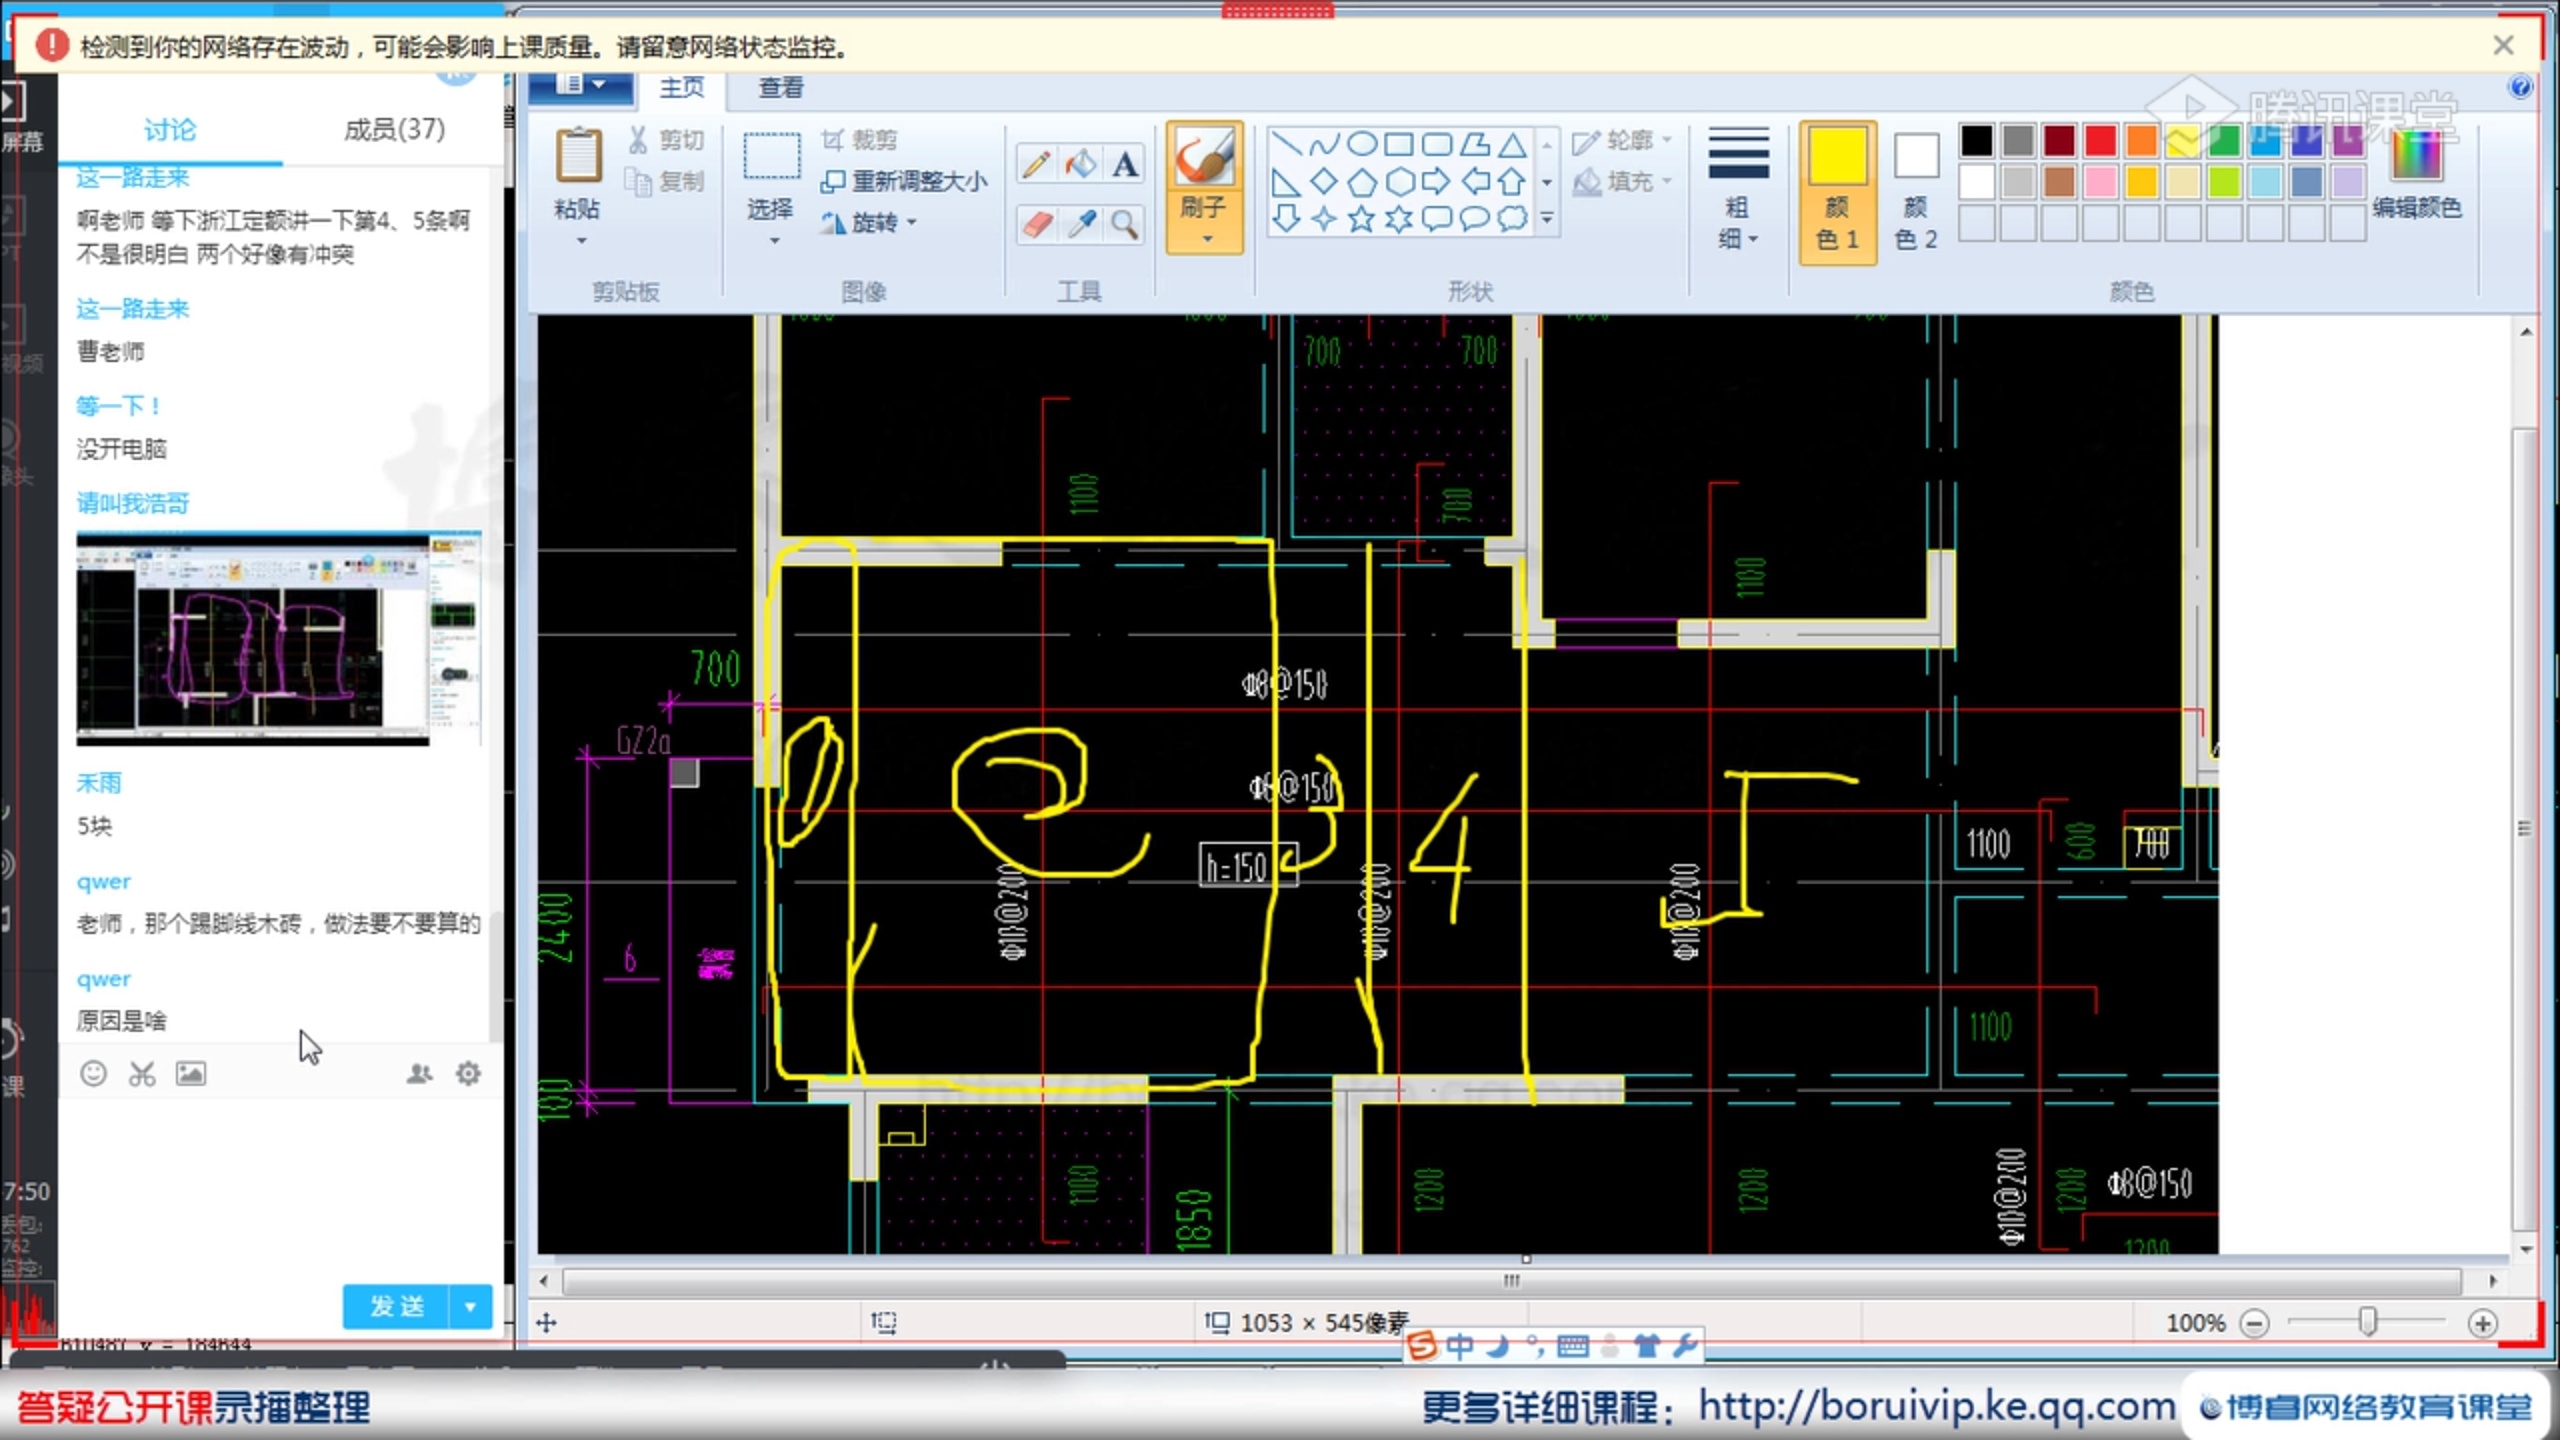Expand the shapes gallery more arrow
Image resolution: width=2560 pixels, height=1440 pixels.
(1547, 219)
